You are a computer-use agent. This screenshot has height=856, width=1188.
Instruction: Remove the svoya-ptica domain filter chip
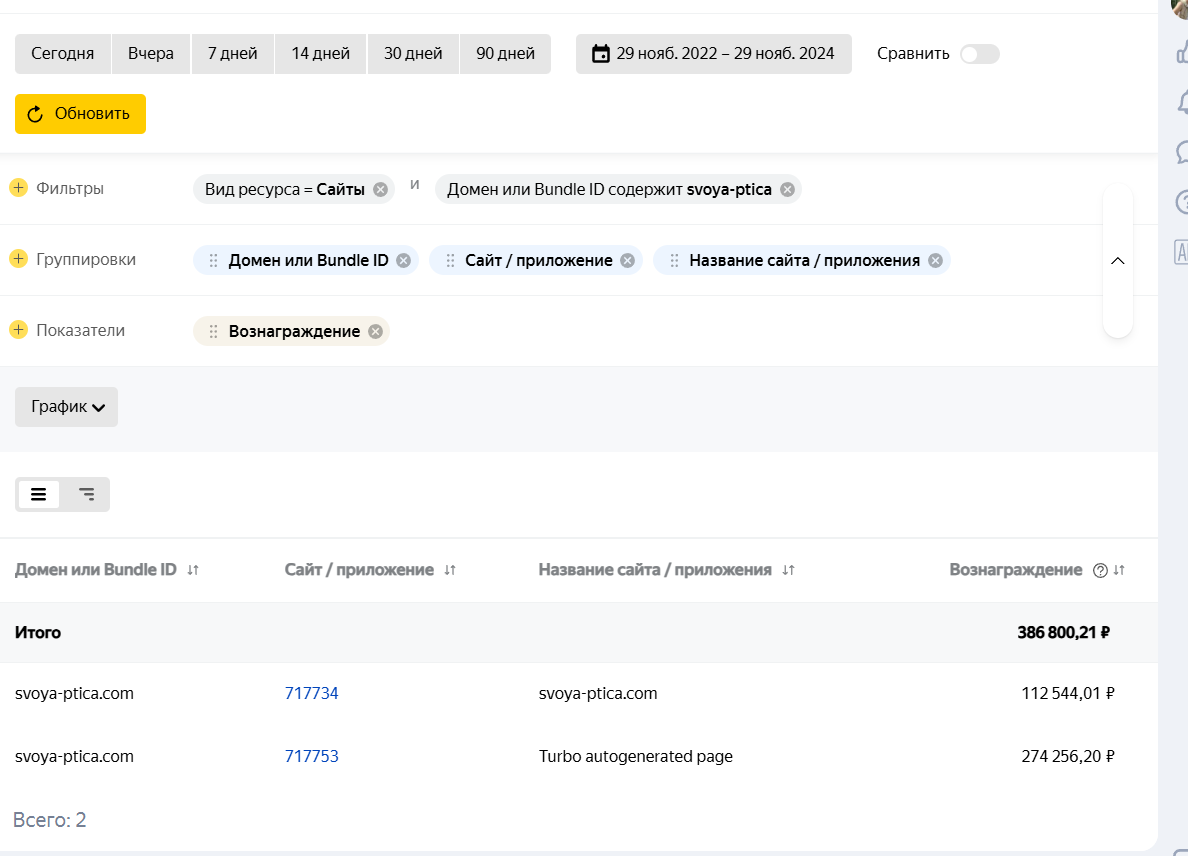787,189
